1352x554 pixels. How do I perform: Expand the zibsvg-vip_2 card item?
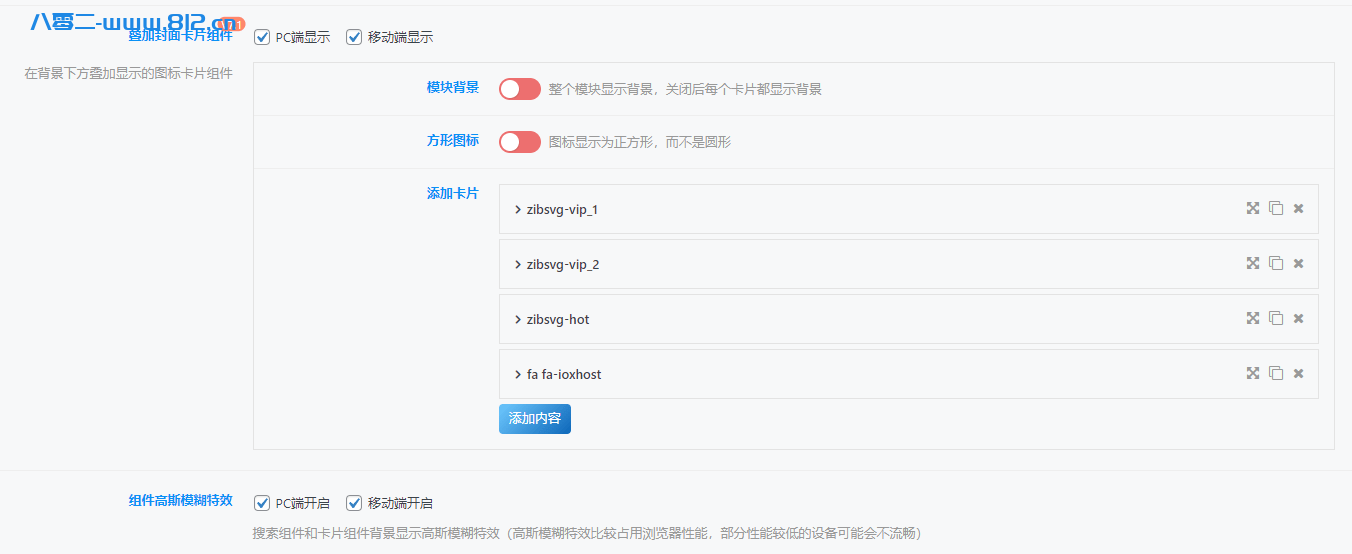click(x=560, y=264)
